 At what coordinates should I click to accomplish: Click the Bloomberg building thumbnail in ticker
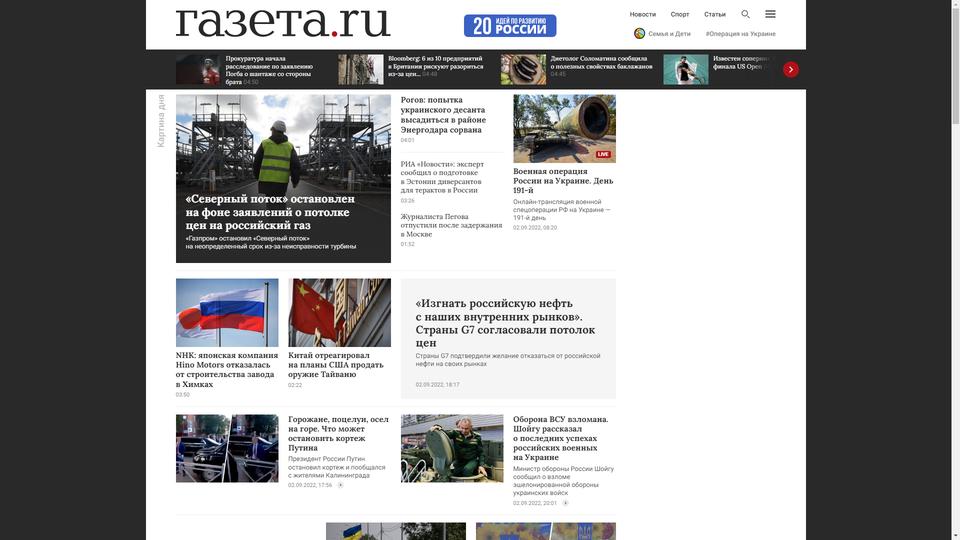(361, 69)
